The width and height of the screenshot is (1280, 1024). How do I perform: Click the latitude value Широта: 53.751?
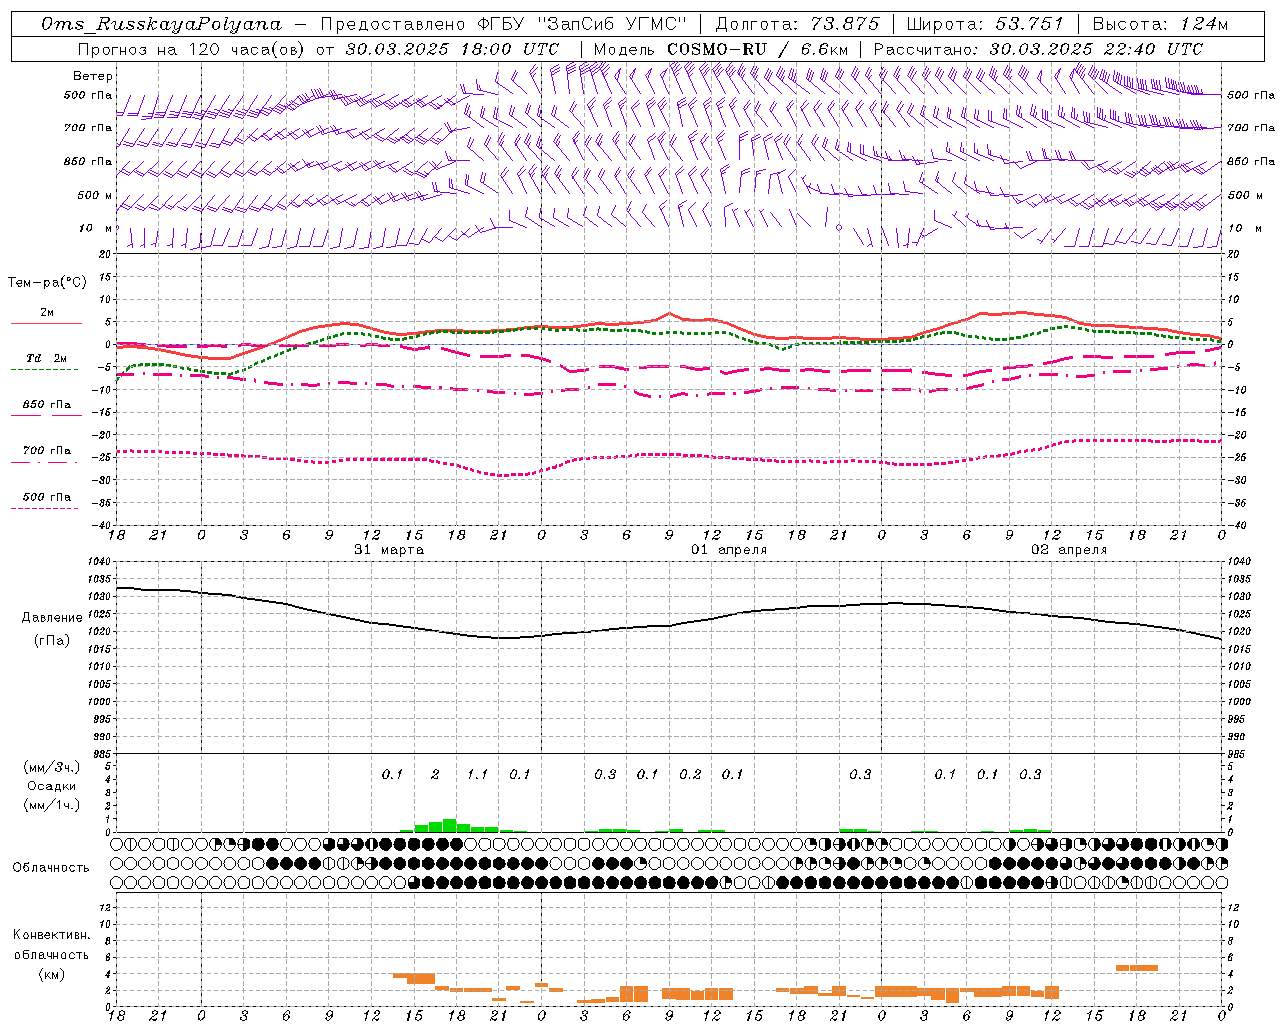point(986,24)
